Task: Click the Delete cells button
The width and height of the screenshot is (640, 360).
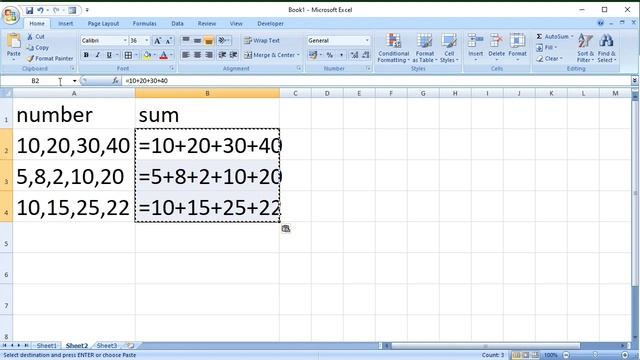Action: click(496, 47)
